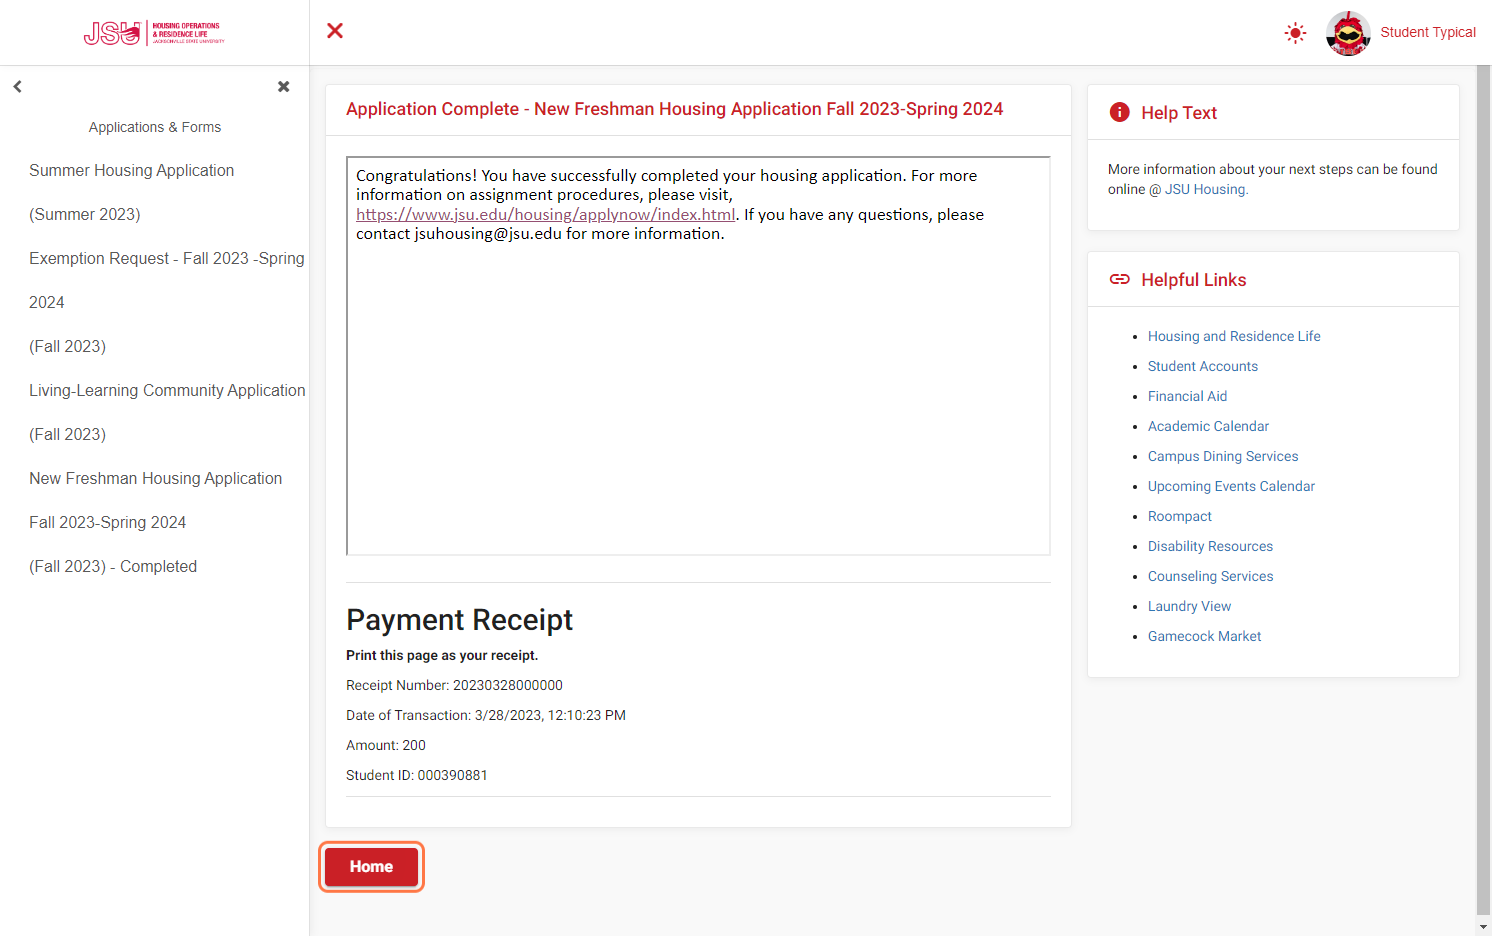This screenshot has height=936, width=1492.
Task: Close the Applications & Forms side menu
Action: 284,87
